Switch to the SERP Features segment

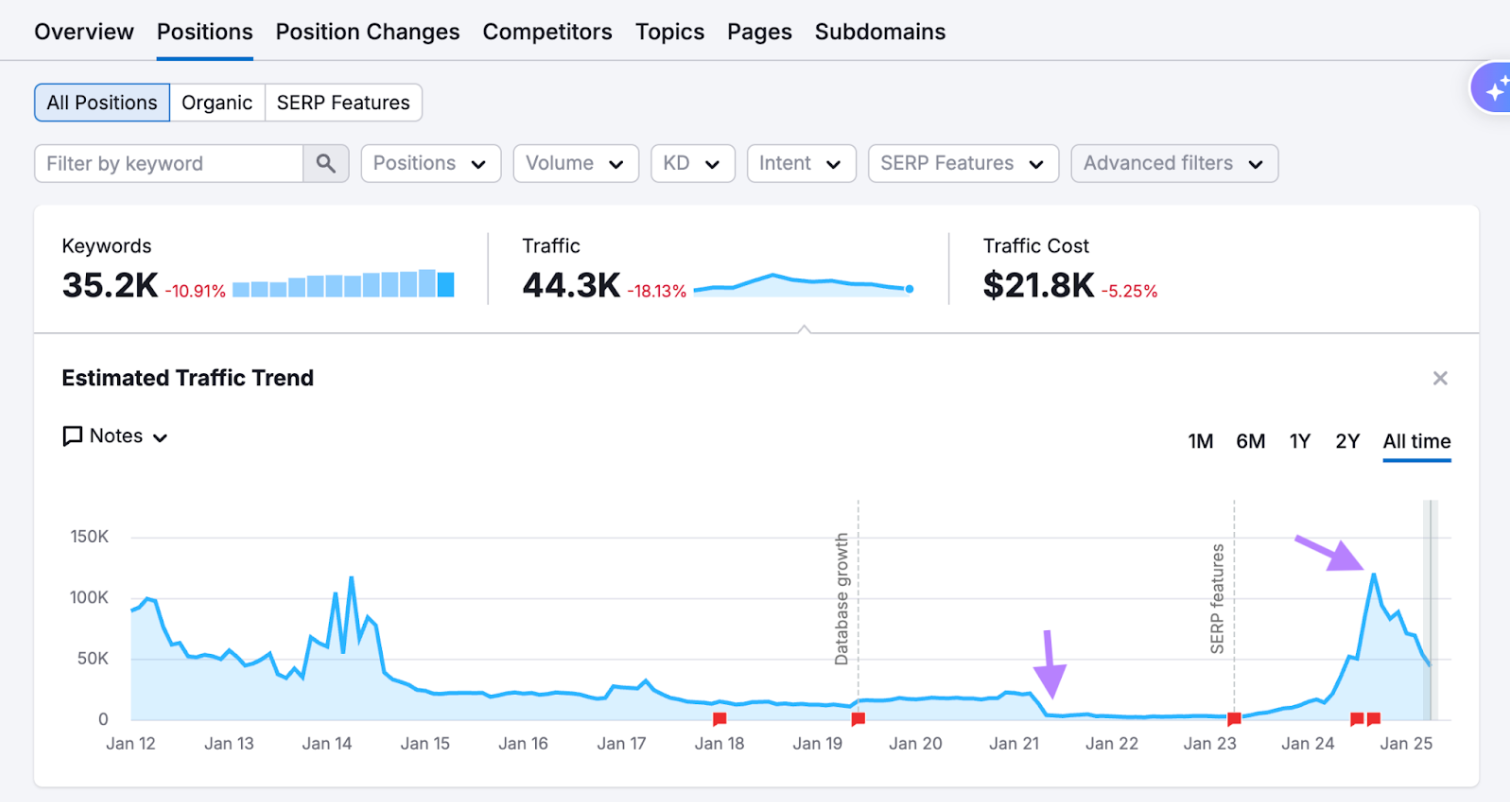pyautogui.click(x=343, y=102)
